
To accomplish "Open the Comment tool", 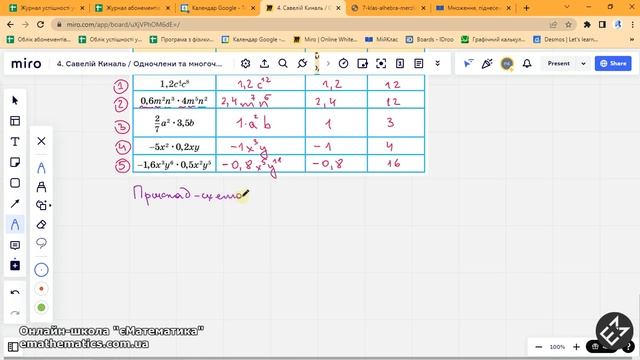I will coord(15,245).
